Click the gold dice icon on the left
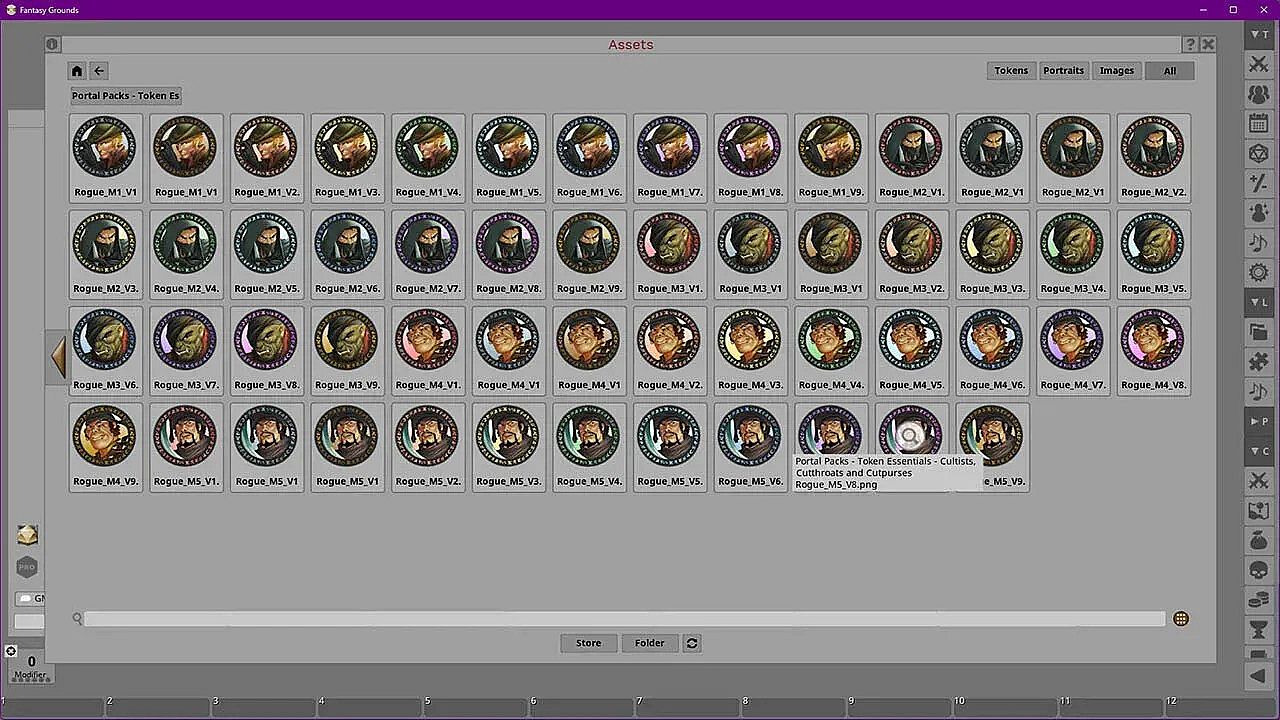The height and width of the screenshot is (720, 1280). pyautogui.click(x=27, y=536)
